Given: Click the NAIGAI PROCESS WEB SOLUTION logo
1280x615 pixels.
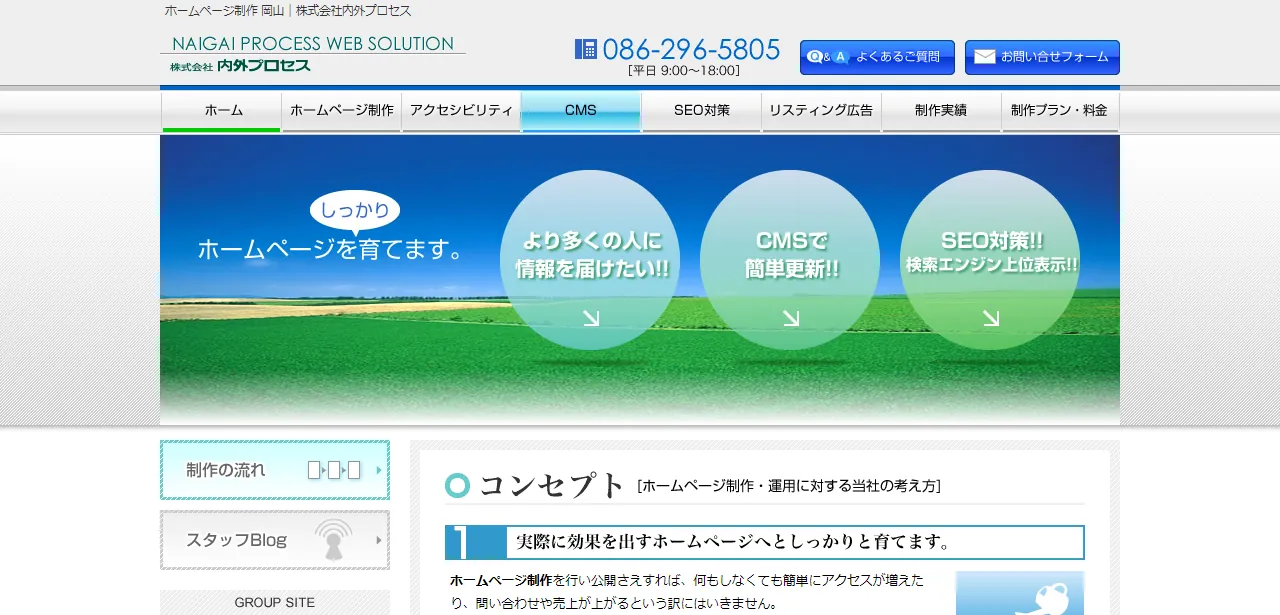Looking at the screenshot, I should pos(312,53).
